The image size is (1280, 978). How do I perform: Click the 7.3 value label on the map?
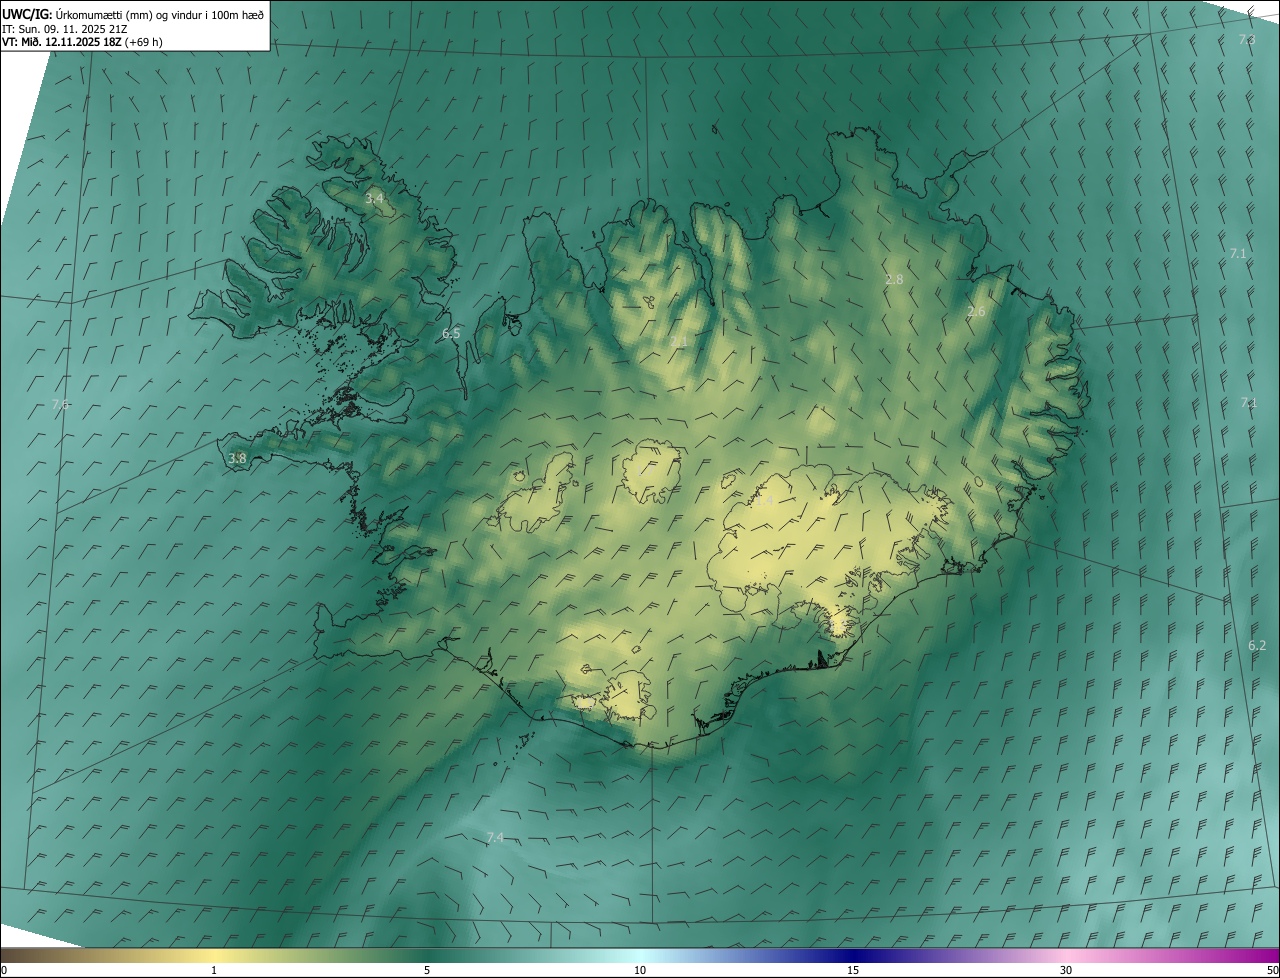click(1246, 39)
